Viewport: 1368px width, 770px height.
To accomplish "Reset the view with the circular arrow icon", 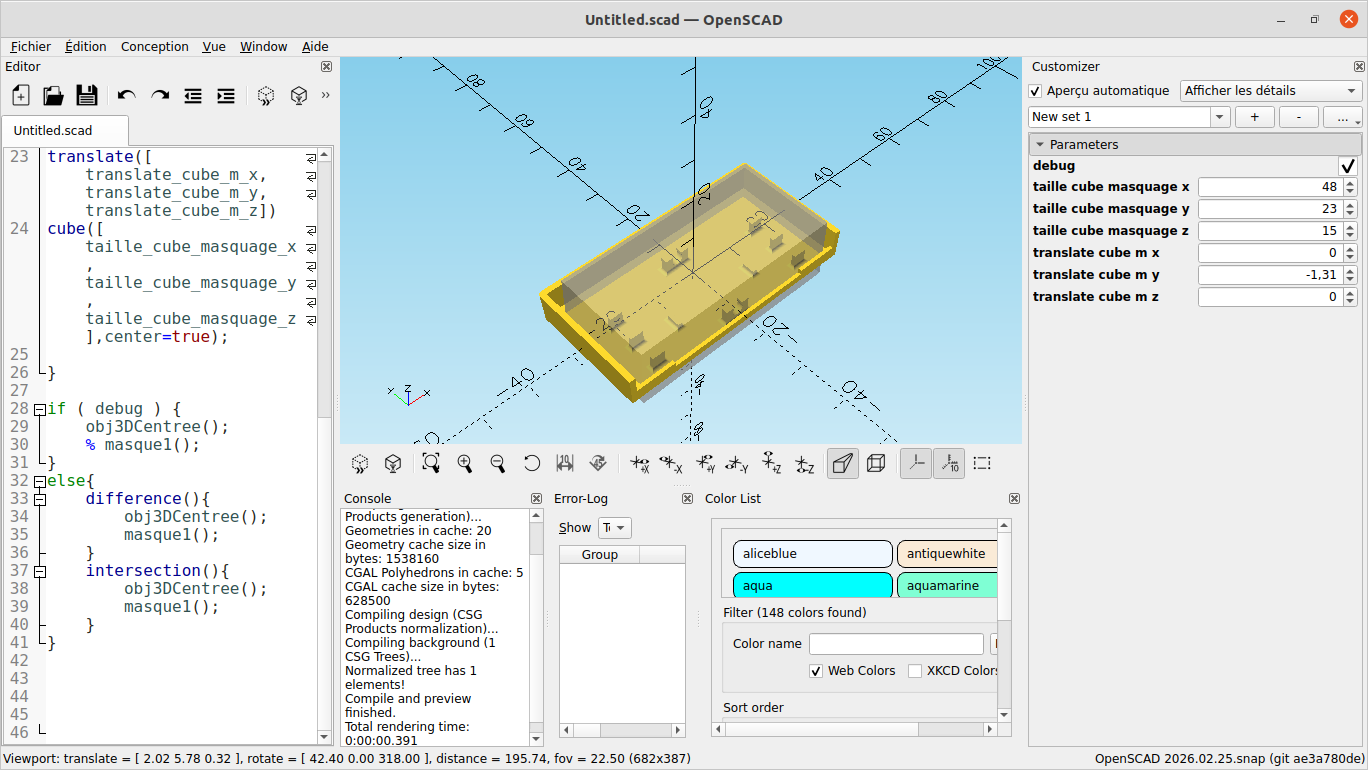I will [x=532, y=463].
